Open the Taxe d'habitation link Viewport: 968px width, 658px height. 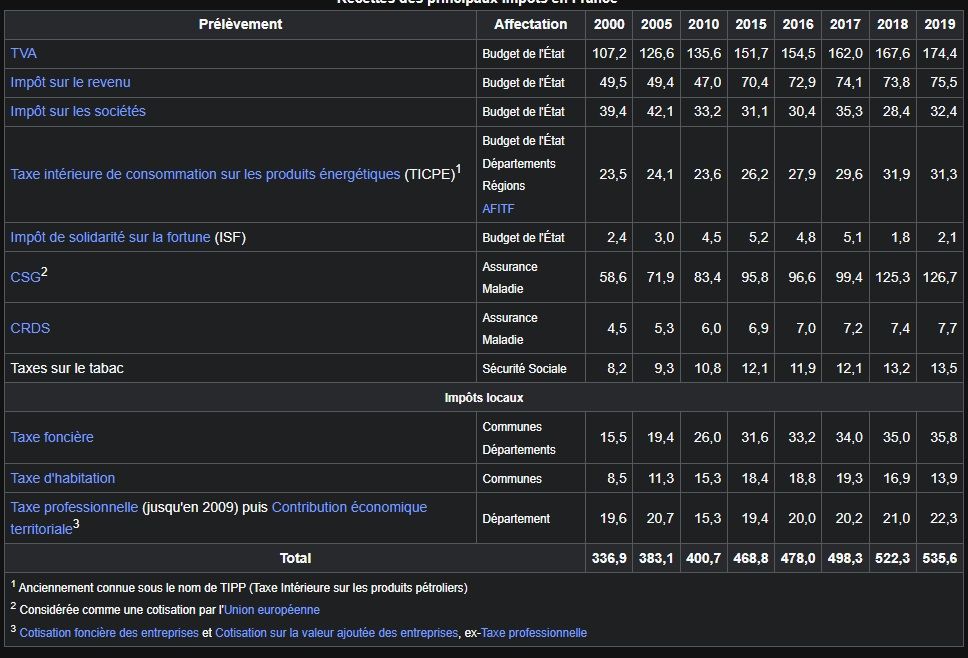pyautogui.click(x=63, y=478)
